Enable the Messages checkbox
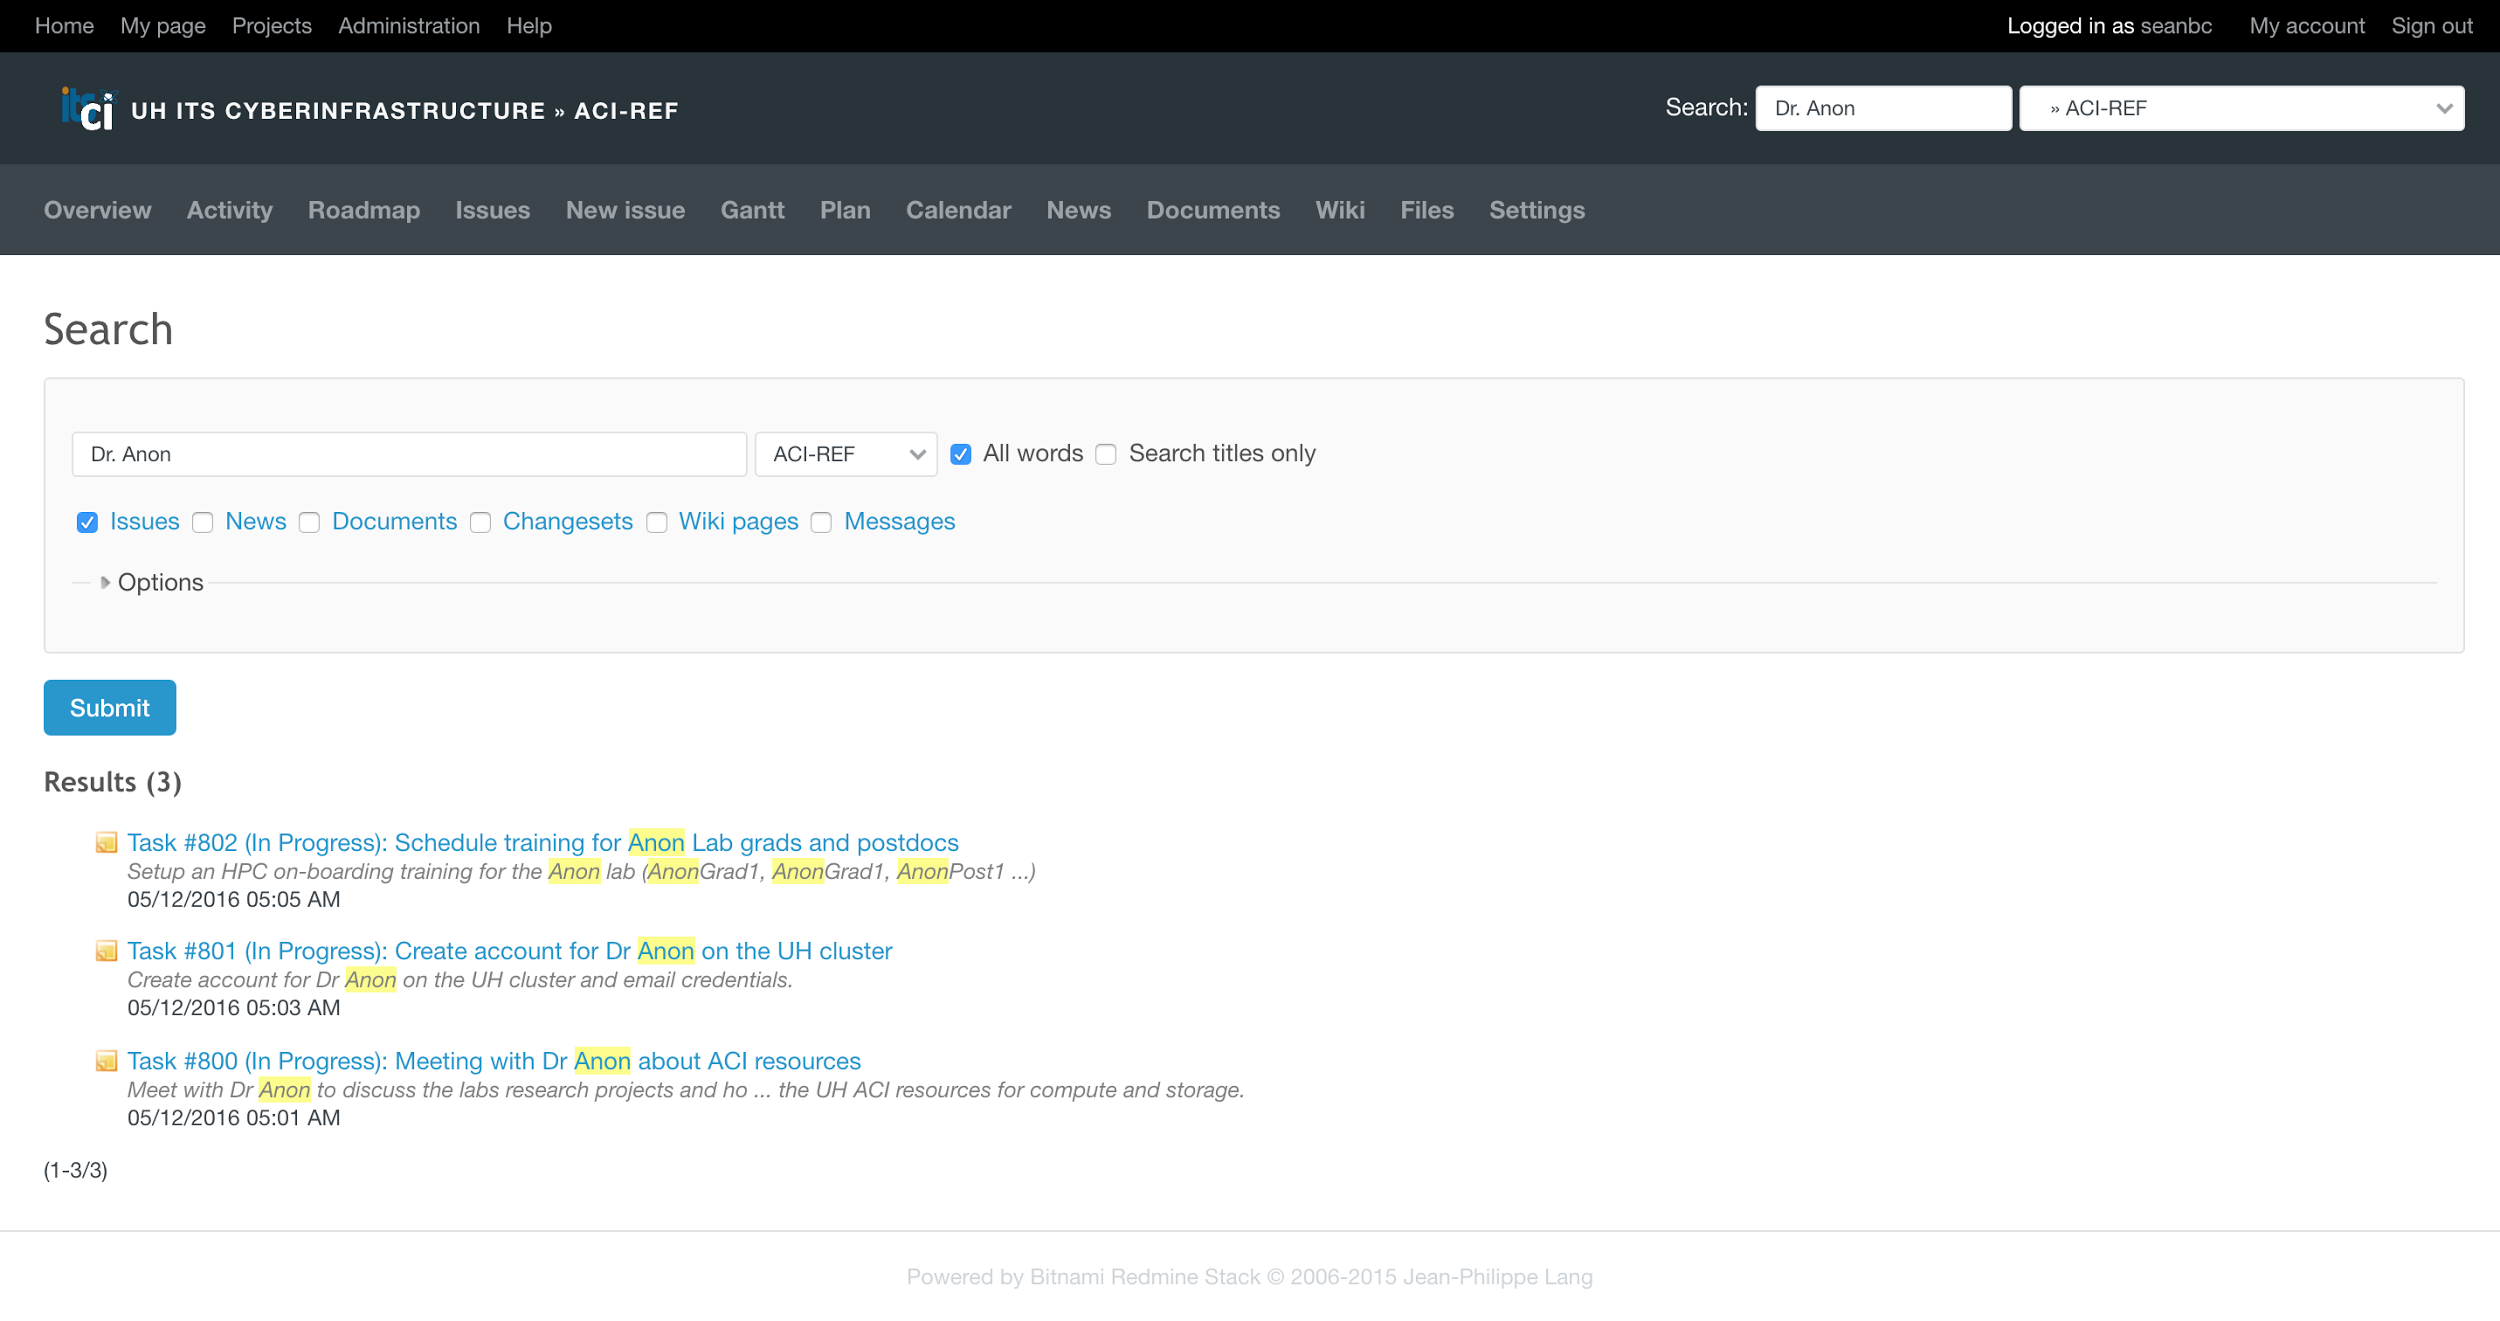Viewport: 2500px width, 1321px height. (x=822, y=523)
